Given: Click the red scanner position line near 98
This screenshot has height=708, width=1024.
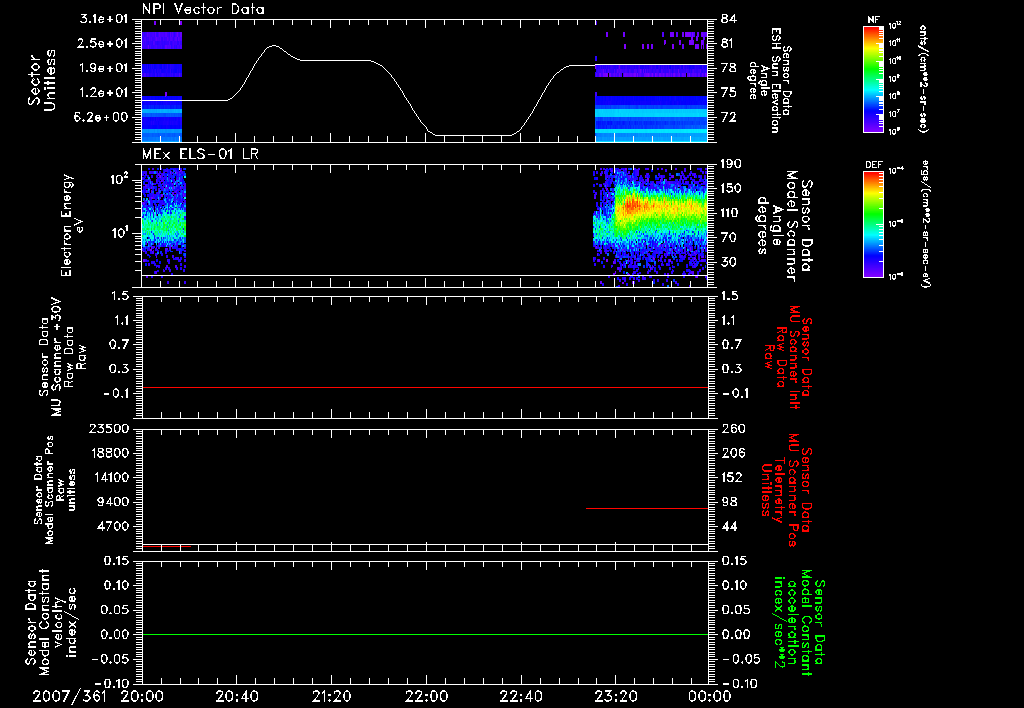Looking at the screenshot, I should point(647,508).
